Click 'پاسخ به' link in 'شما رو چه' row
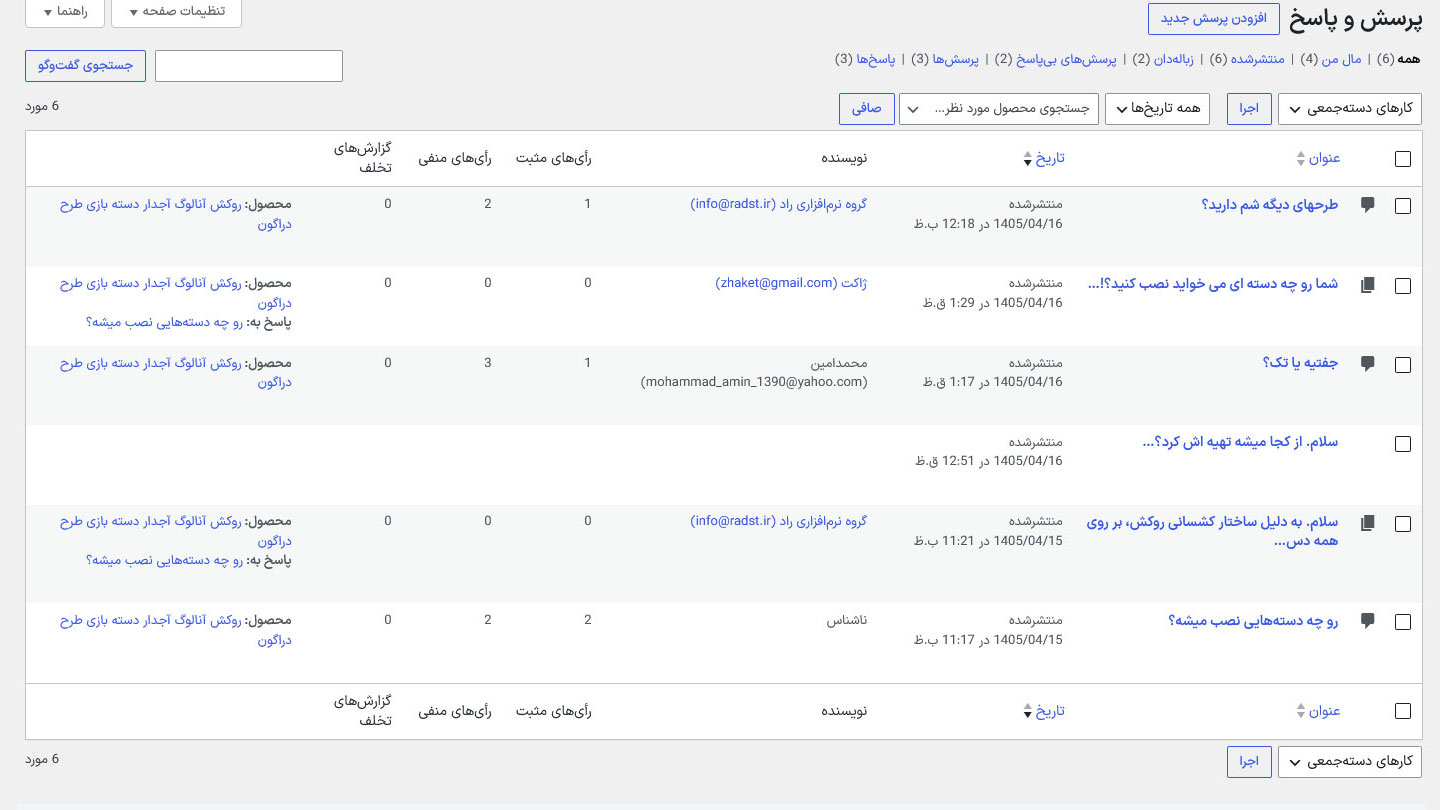1440x810 pixels. [x=164, y=322]
